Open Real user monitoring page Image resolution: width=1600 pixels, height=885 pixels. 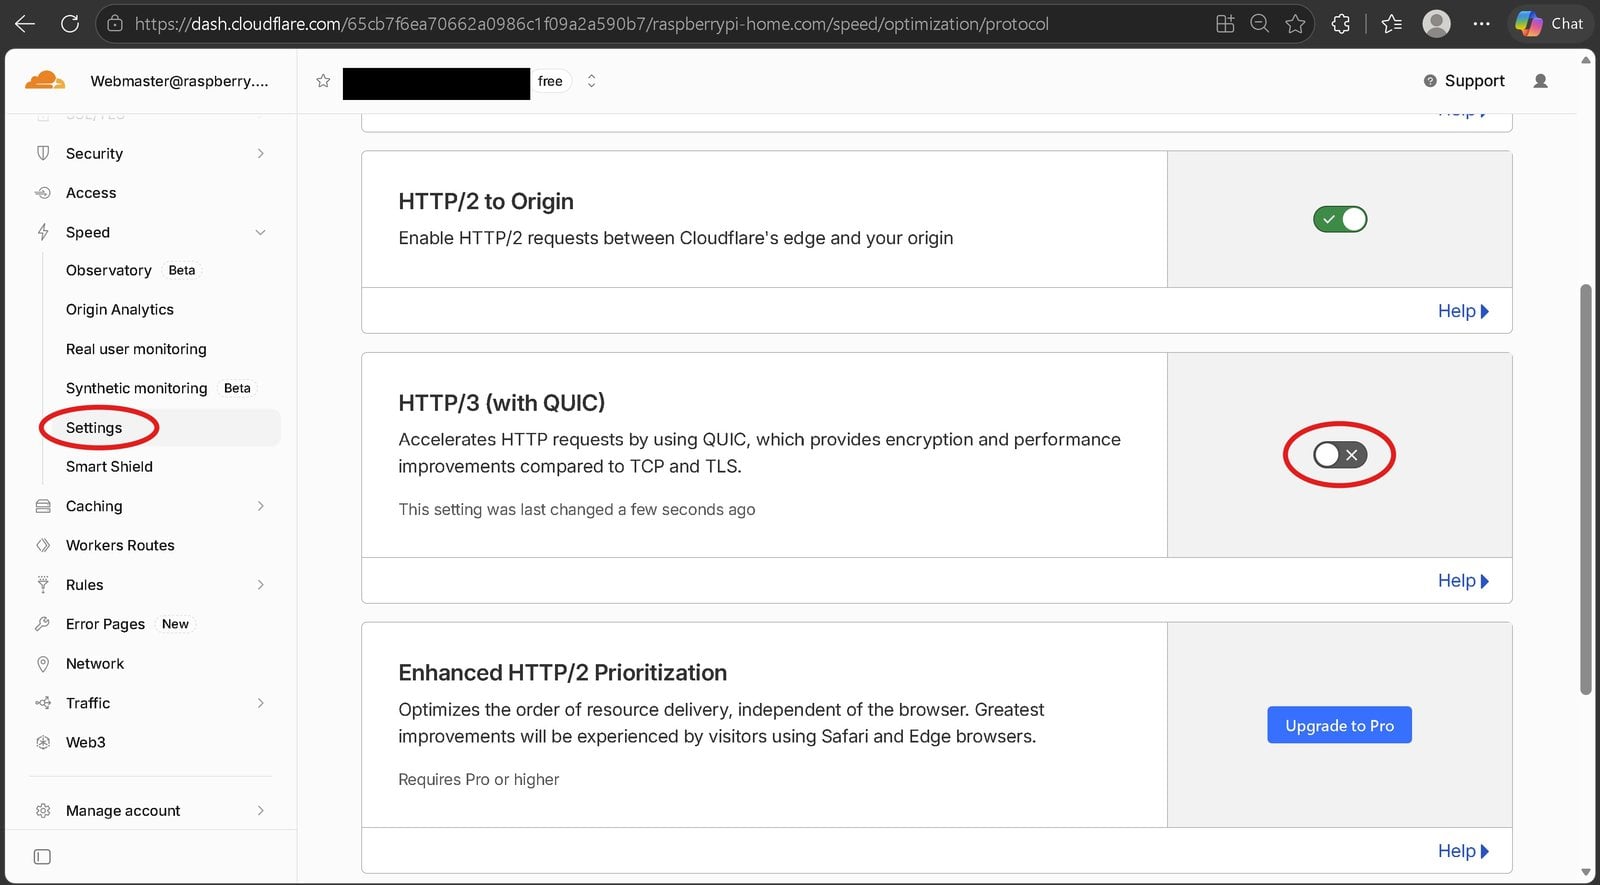[x=136, y=349]
